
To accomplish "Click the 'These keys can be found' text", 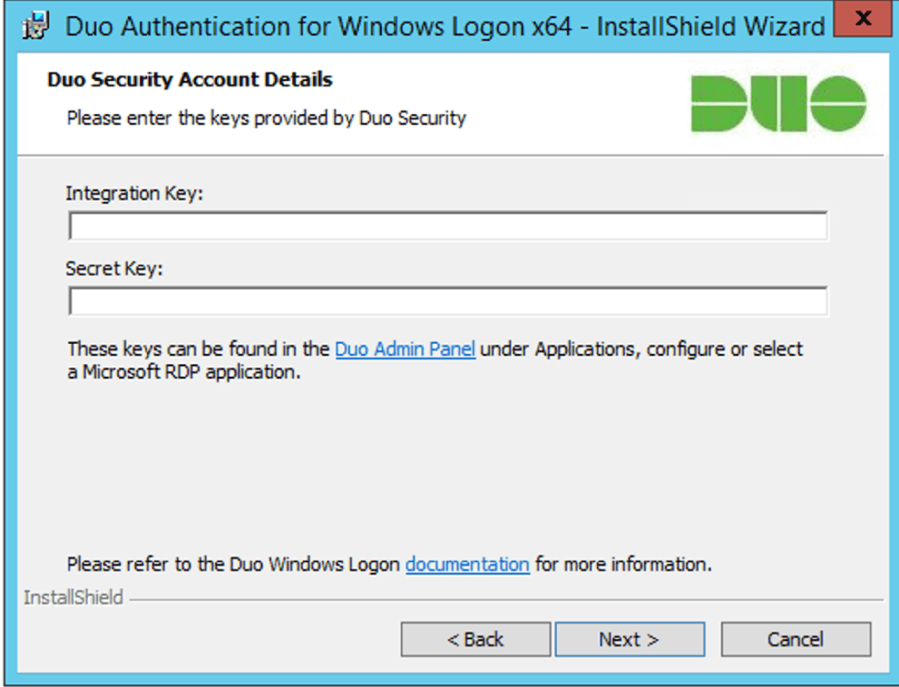I will (198, 350).
